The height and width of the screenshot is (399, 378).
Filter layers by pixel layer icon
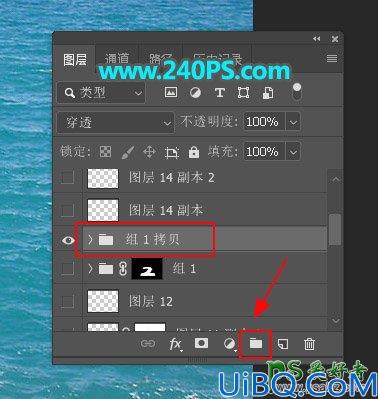pos(171,92)
